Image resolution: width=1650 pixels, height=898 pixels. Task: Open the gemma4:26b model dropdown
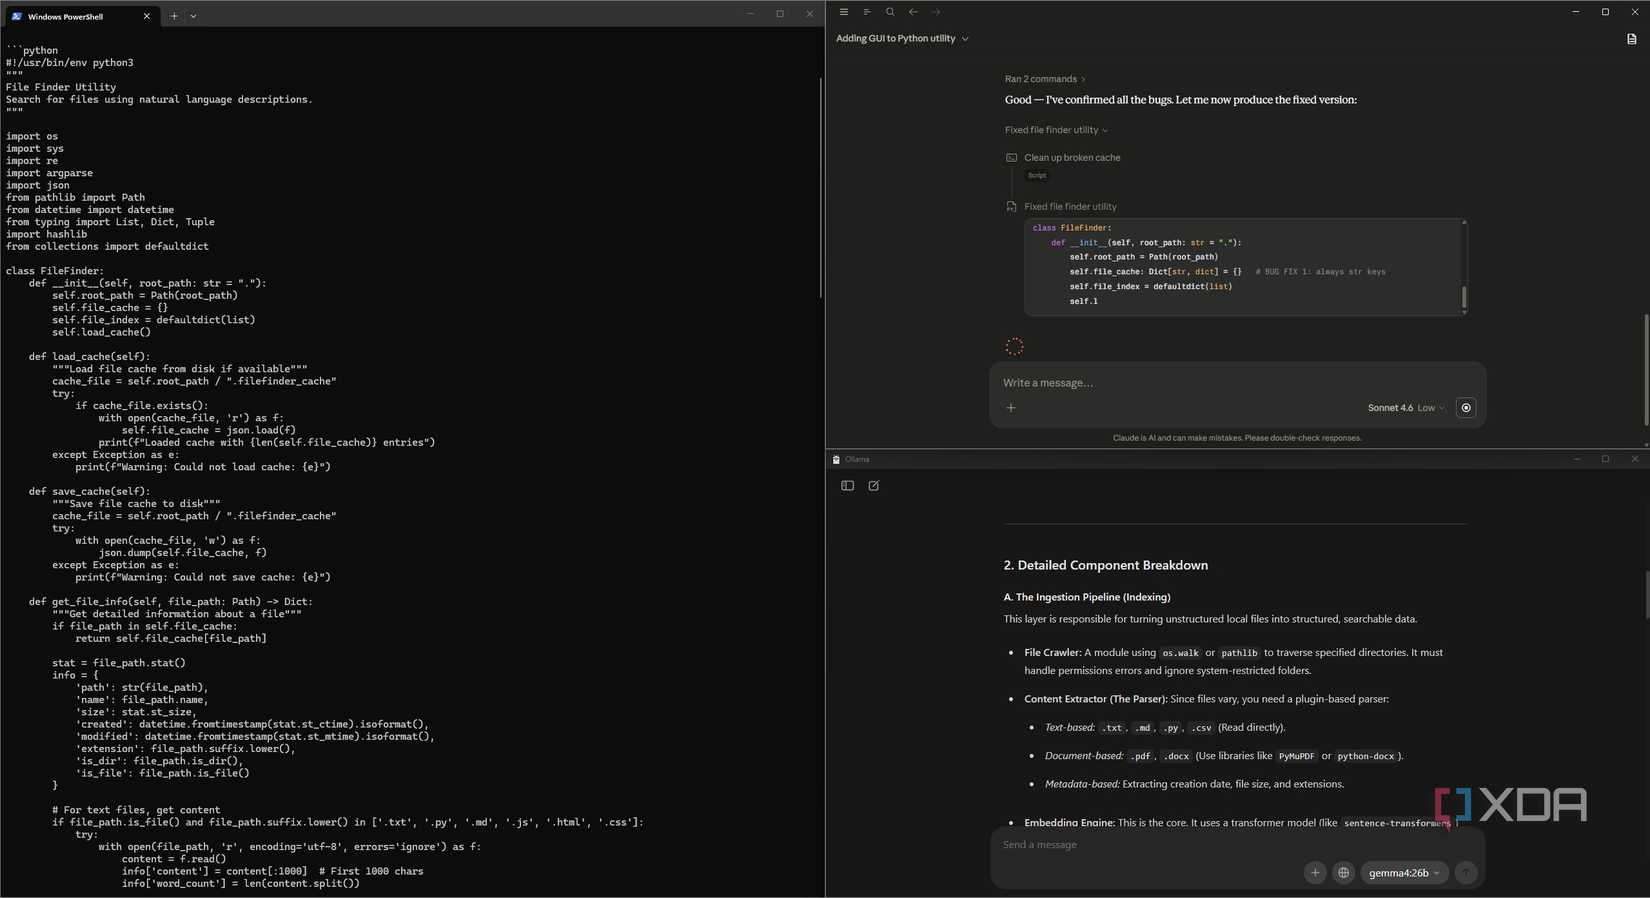[1404, 873]
